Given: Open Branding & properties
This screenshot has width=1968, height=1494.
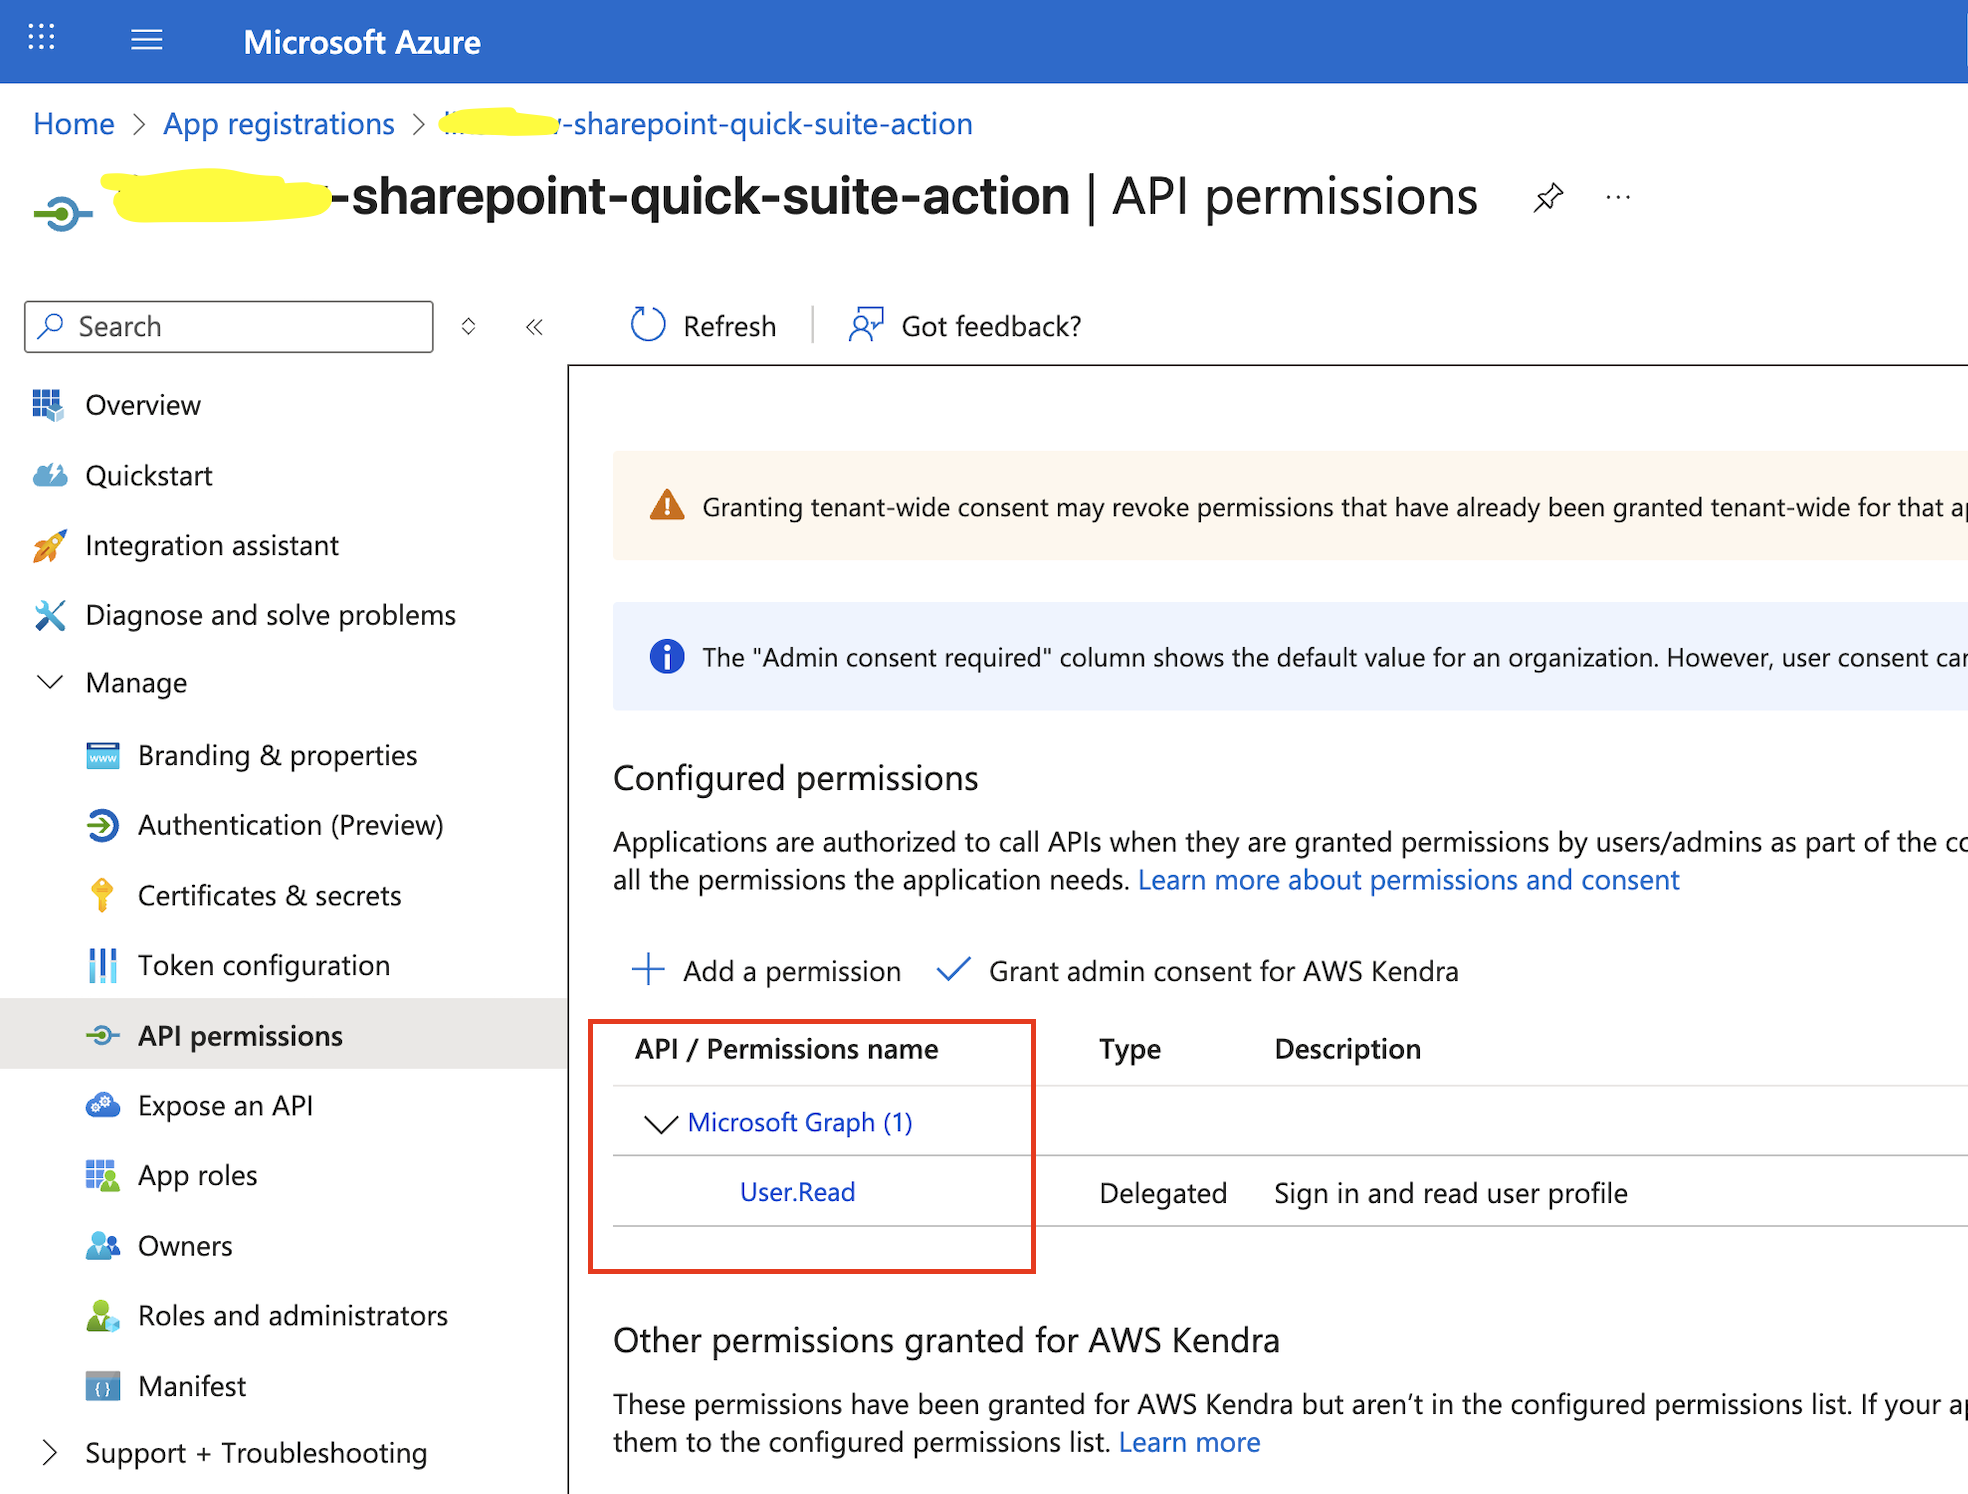Looking at the screenshot, I should tap(277, 755).
